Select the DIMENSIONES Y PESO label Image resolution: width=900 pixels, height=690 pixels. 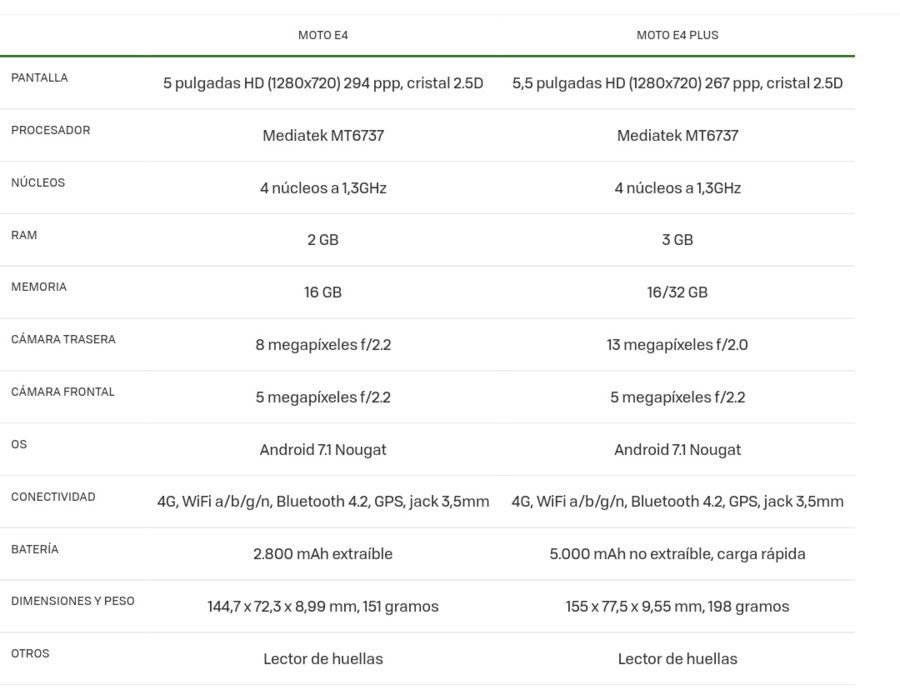[x=72, y=601]
